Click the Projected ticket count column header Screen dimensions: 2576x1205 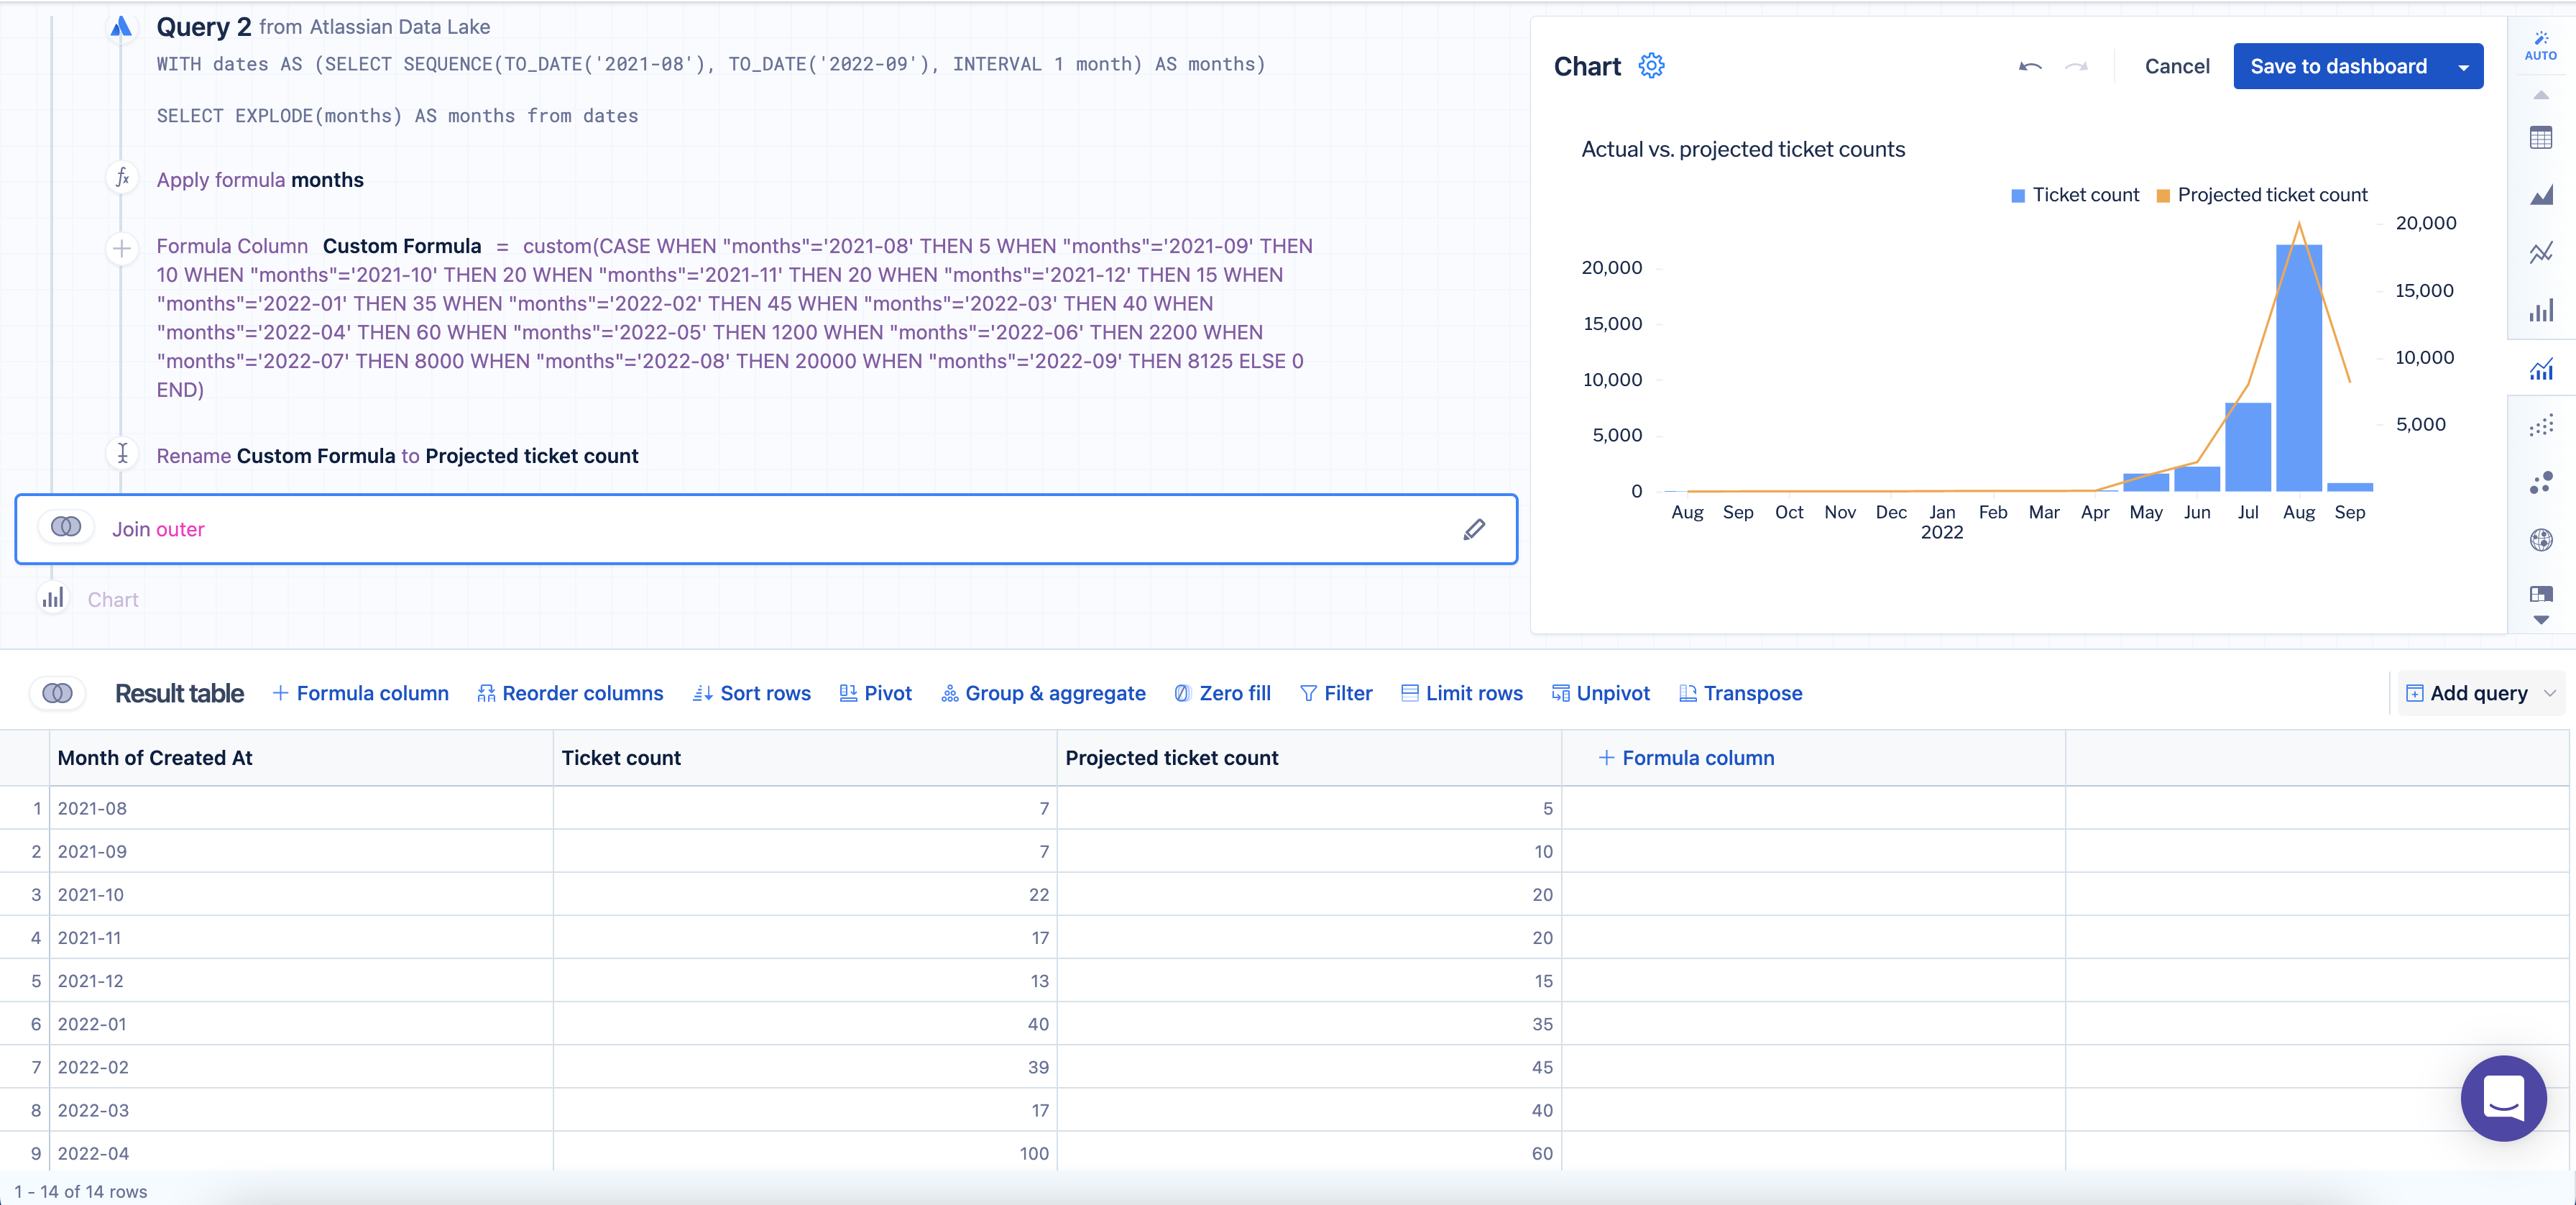(x=1171, y=758)
